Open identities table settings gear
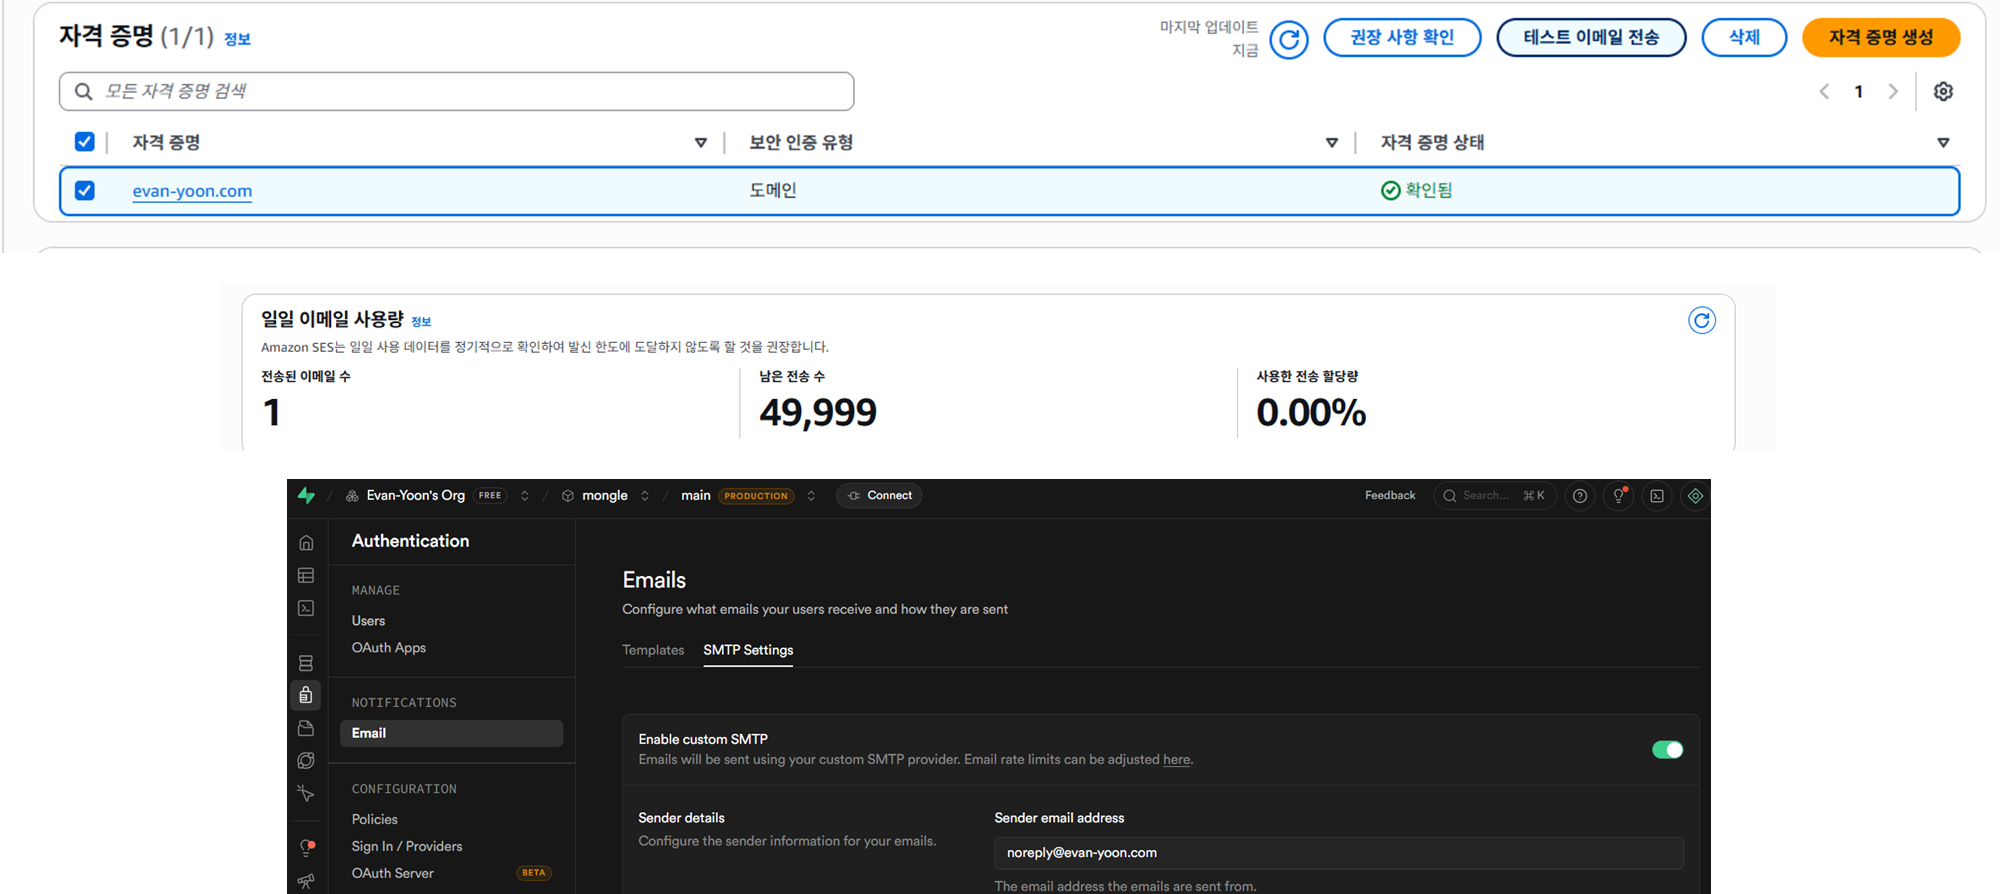Image resolution: width=2000 pixels, height=894 pixels. (1943, 91)
